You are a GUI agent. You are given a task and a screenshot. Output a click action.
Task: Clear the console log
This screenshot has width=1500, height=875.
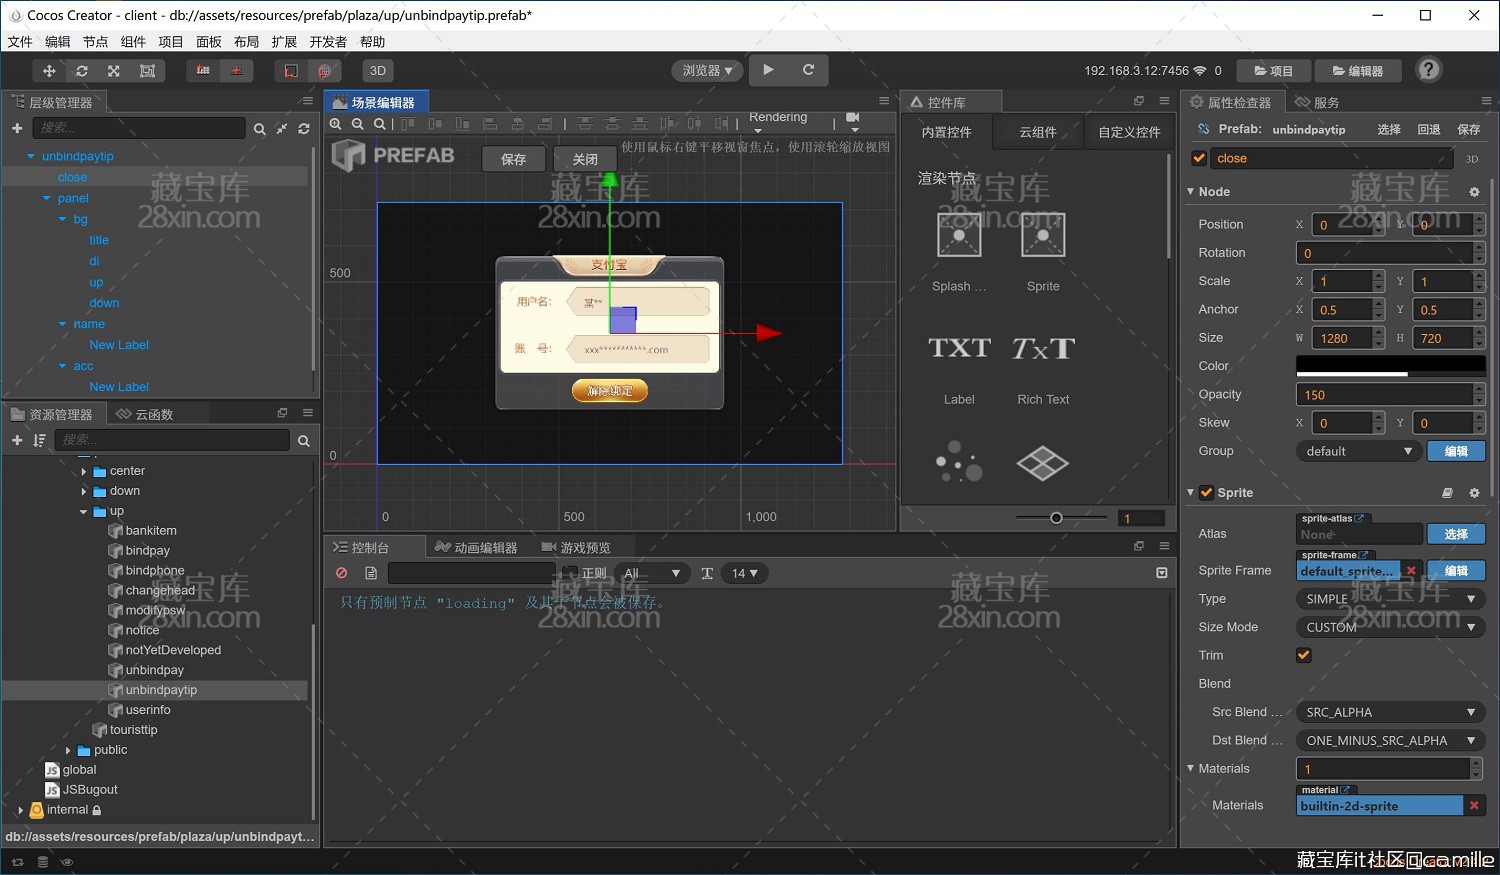[x=342, y=573]
